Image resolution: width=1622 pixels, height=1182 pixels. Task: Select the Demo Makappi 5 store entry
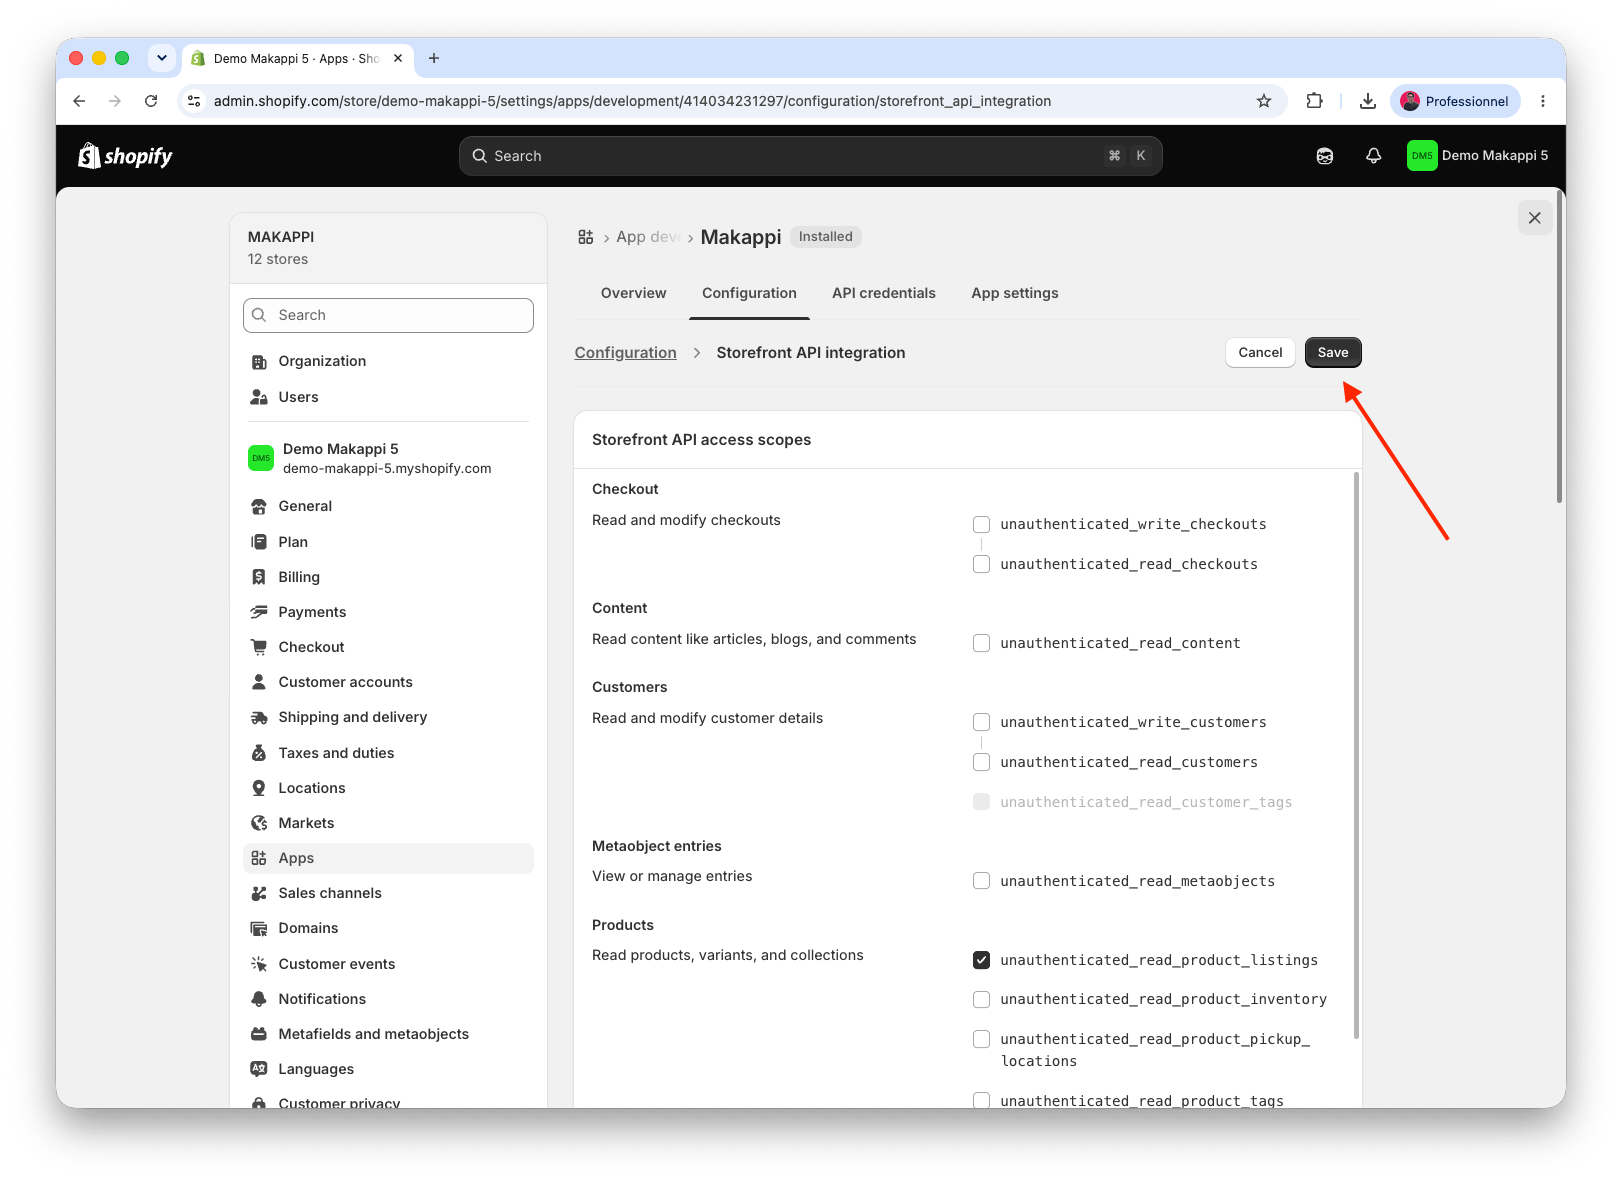[388, 458]
